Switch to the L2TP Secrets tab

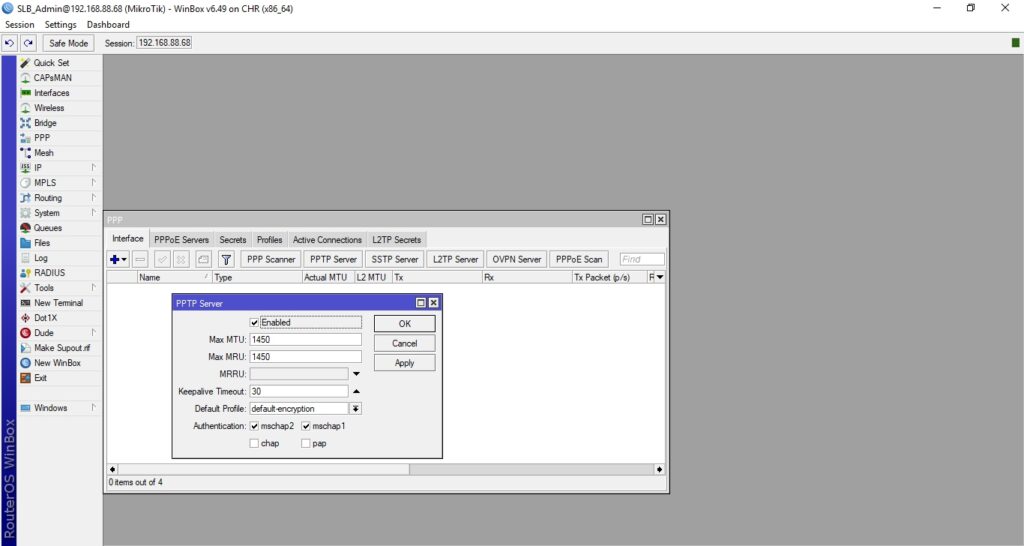(x=397, y=240)
